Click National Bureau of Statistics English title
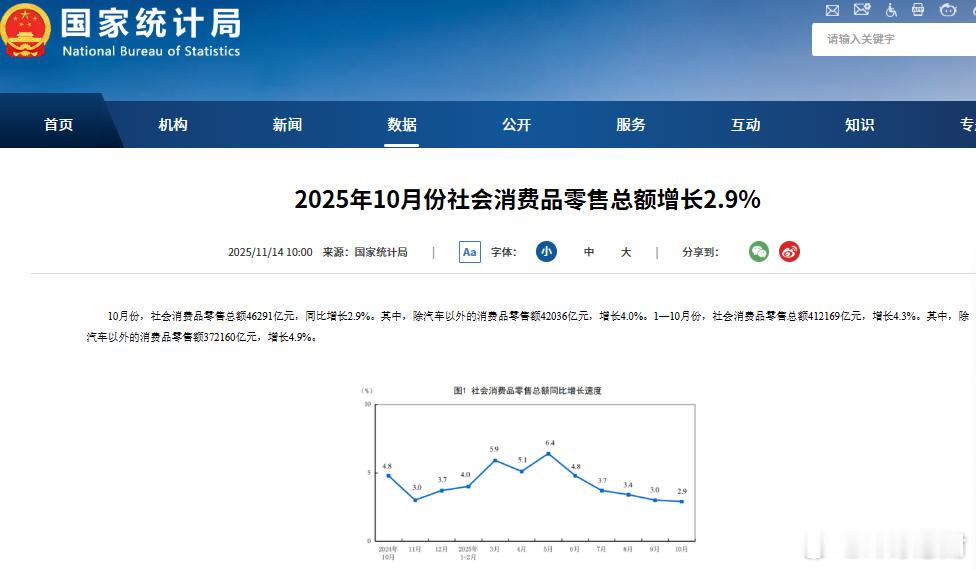Screen dimensions: 976x569 coord(151,51)
